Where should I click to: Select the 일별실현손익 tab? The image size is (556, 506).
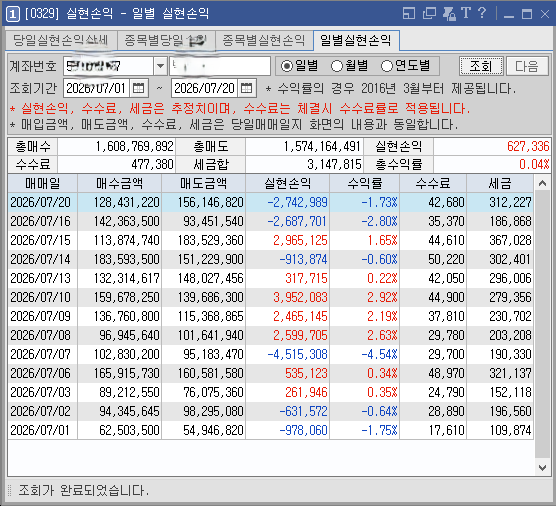356,40
